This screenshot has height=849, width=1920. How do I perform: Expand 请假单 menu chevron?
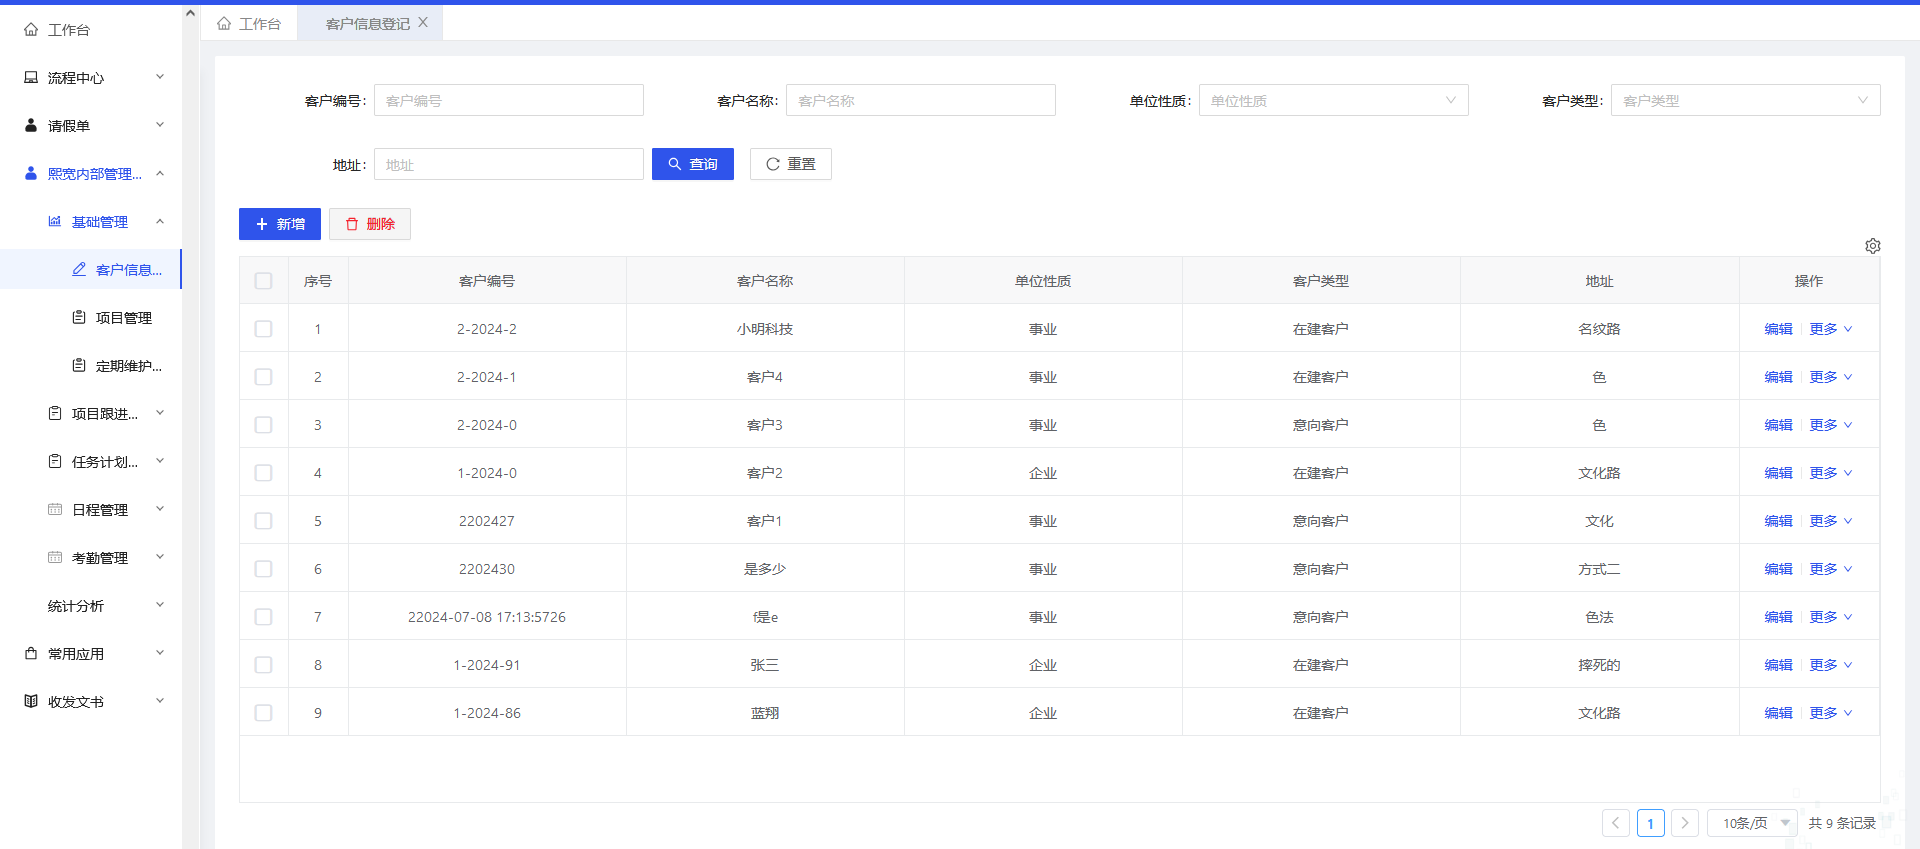(160, 125)
